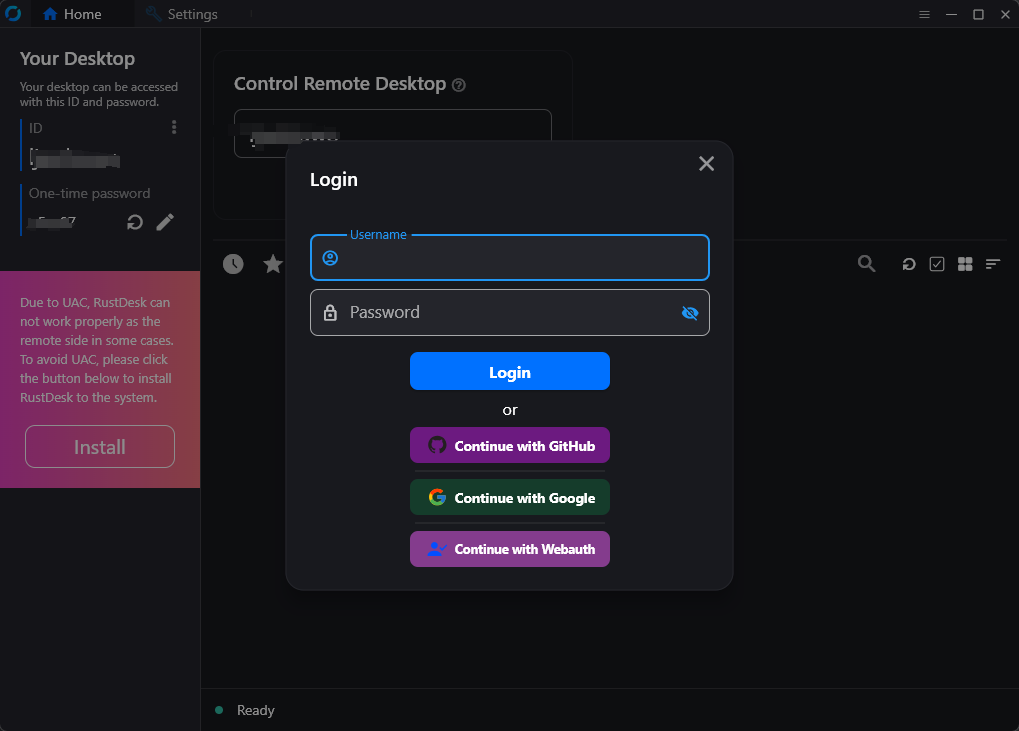Continue with Google sign-in
This screenshot has width=1019, height=731.
(509, 497)
